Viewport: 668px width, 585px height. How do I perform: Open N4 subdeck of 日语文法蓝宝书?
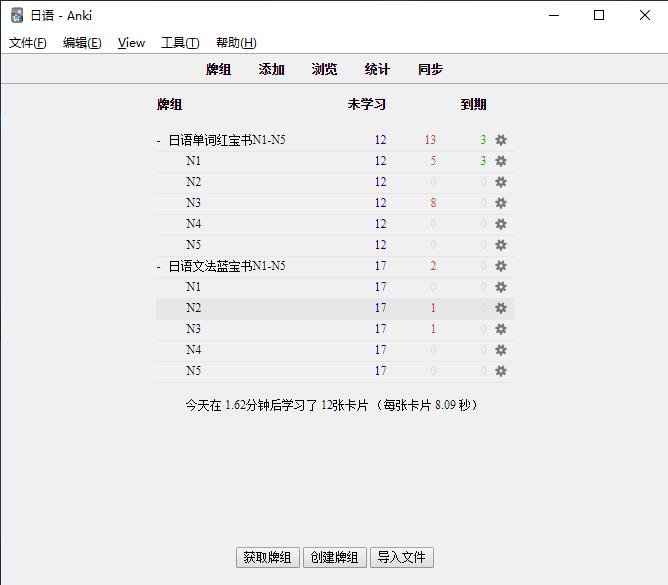193,350
